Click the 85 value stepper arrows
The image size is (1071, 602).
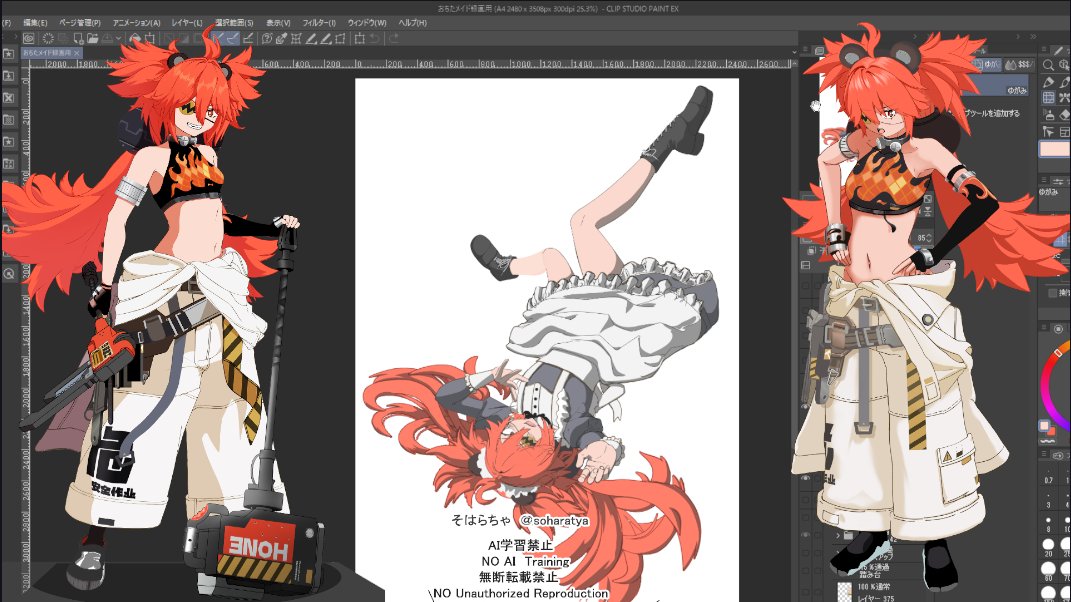[929, 238]
